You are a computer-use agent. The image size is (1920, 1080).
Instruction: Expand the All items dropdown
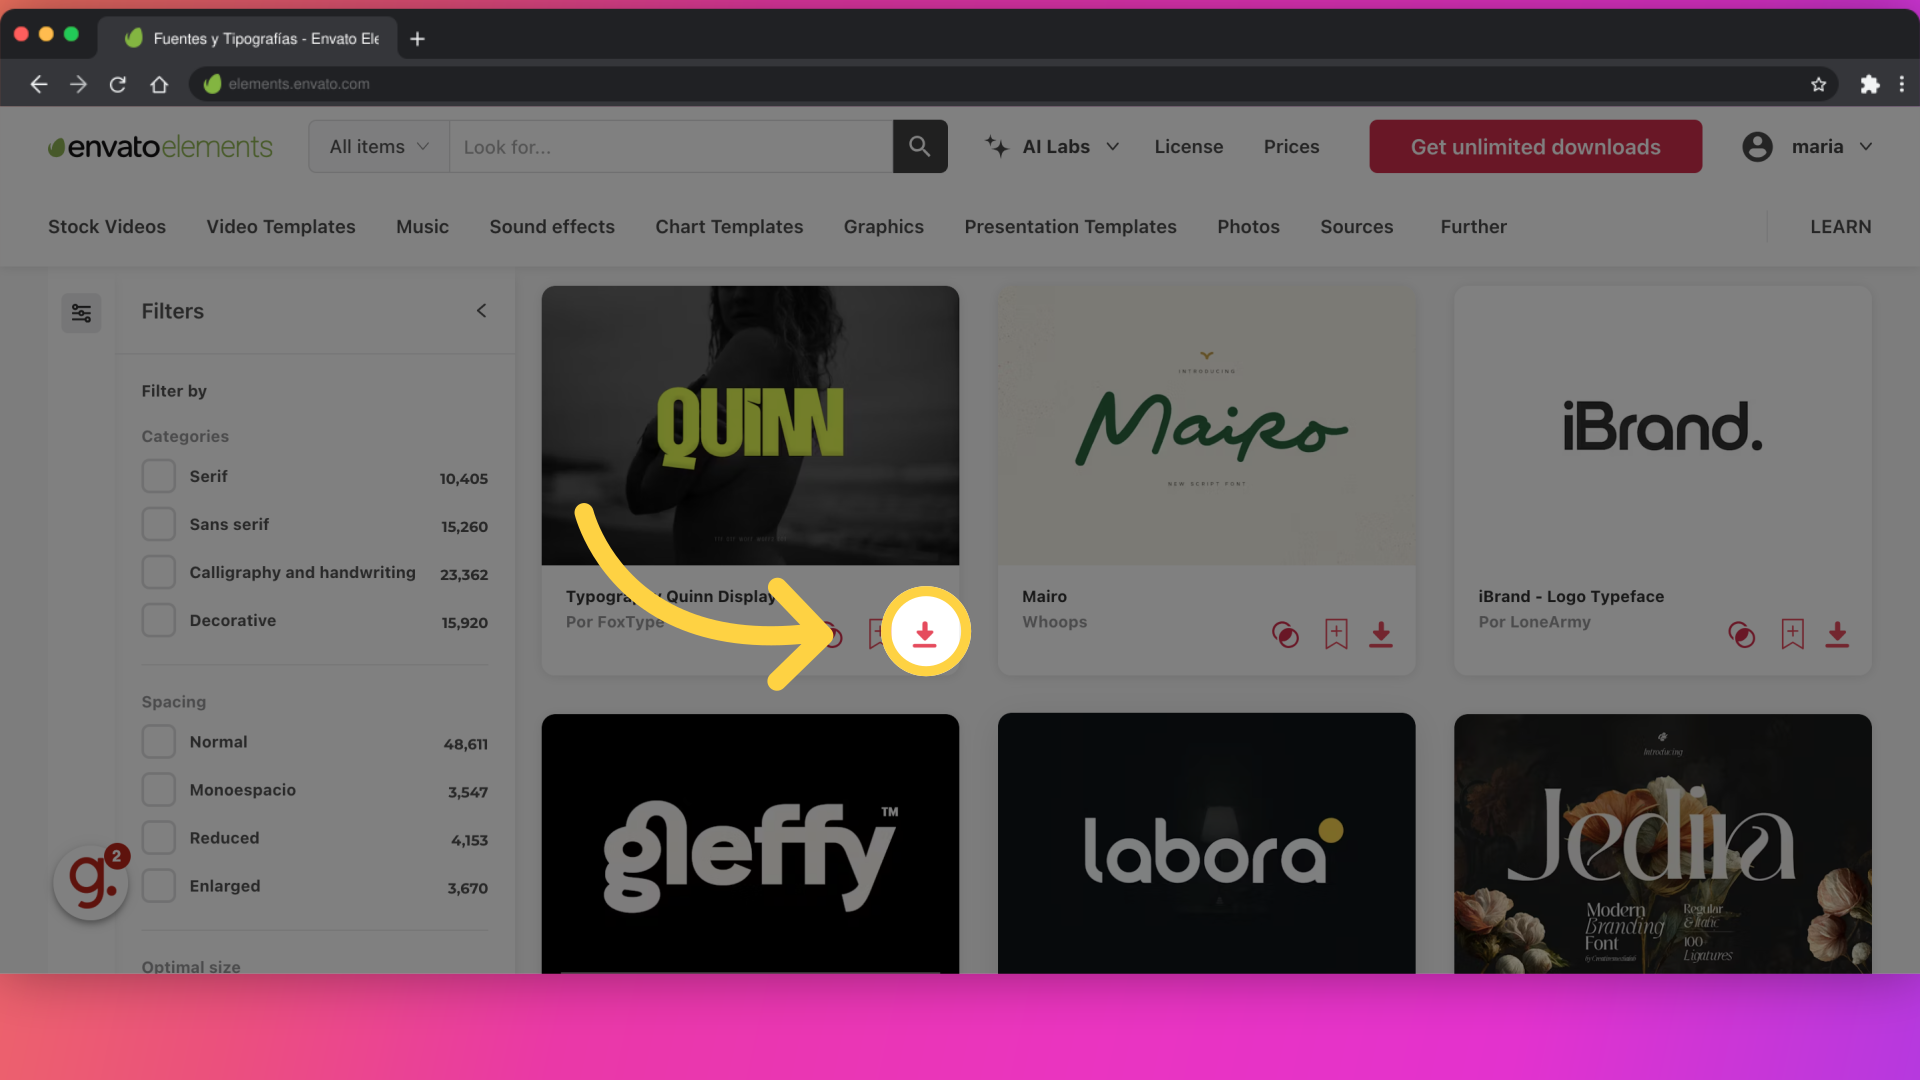click(378, 146)
